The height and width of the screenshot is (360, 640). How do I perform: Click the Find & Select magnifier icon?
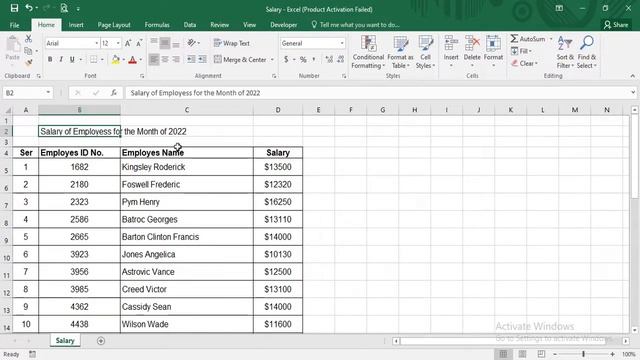[x=587, y=43]
